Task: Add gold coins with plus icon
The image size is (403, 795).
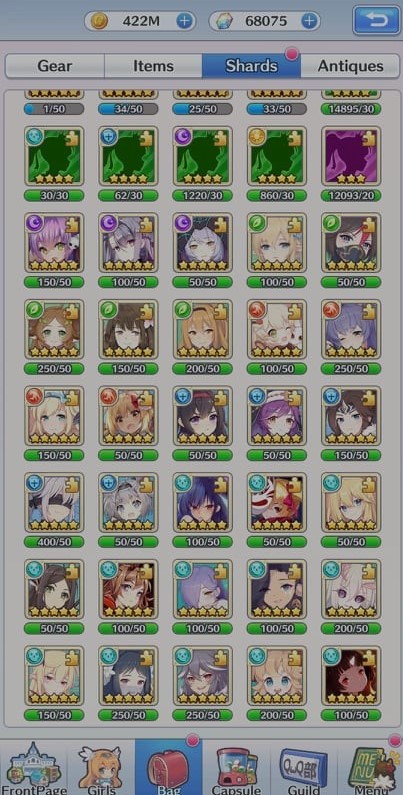Action: point(185,21)
